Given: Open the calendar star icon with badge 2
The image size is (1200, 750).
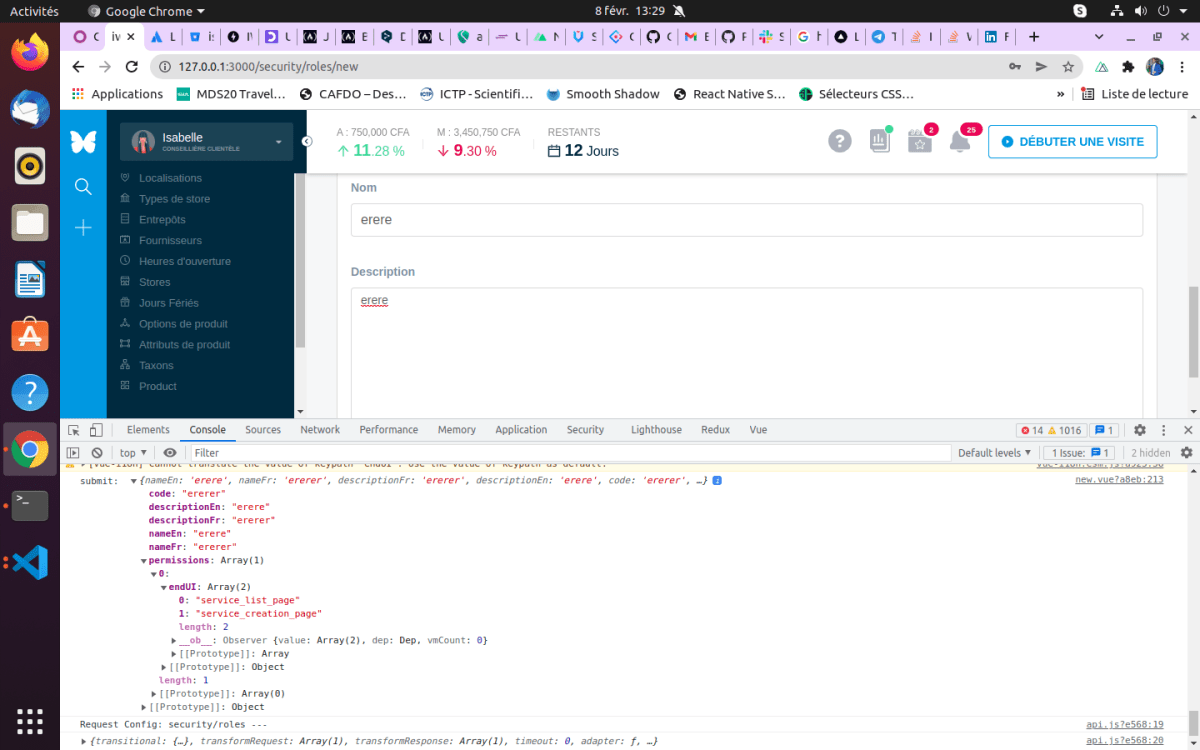Looking at the screenshot, I should coord(920,141).
